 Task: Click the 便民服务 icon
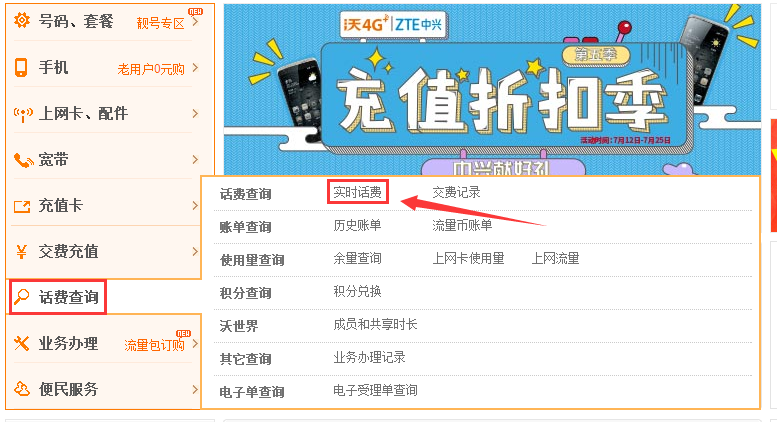[x=22, y=389]
